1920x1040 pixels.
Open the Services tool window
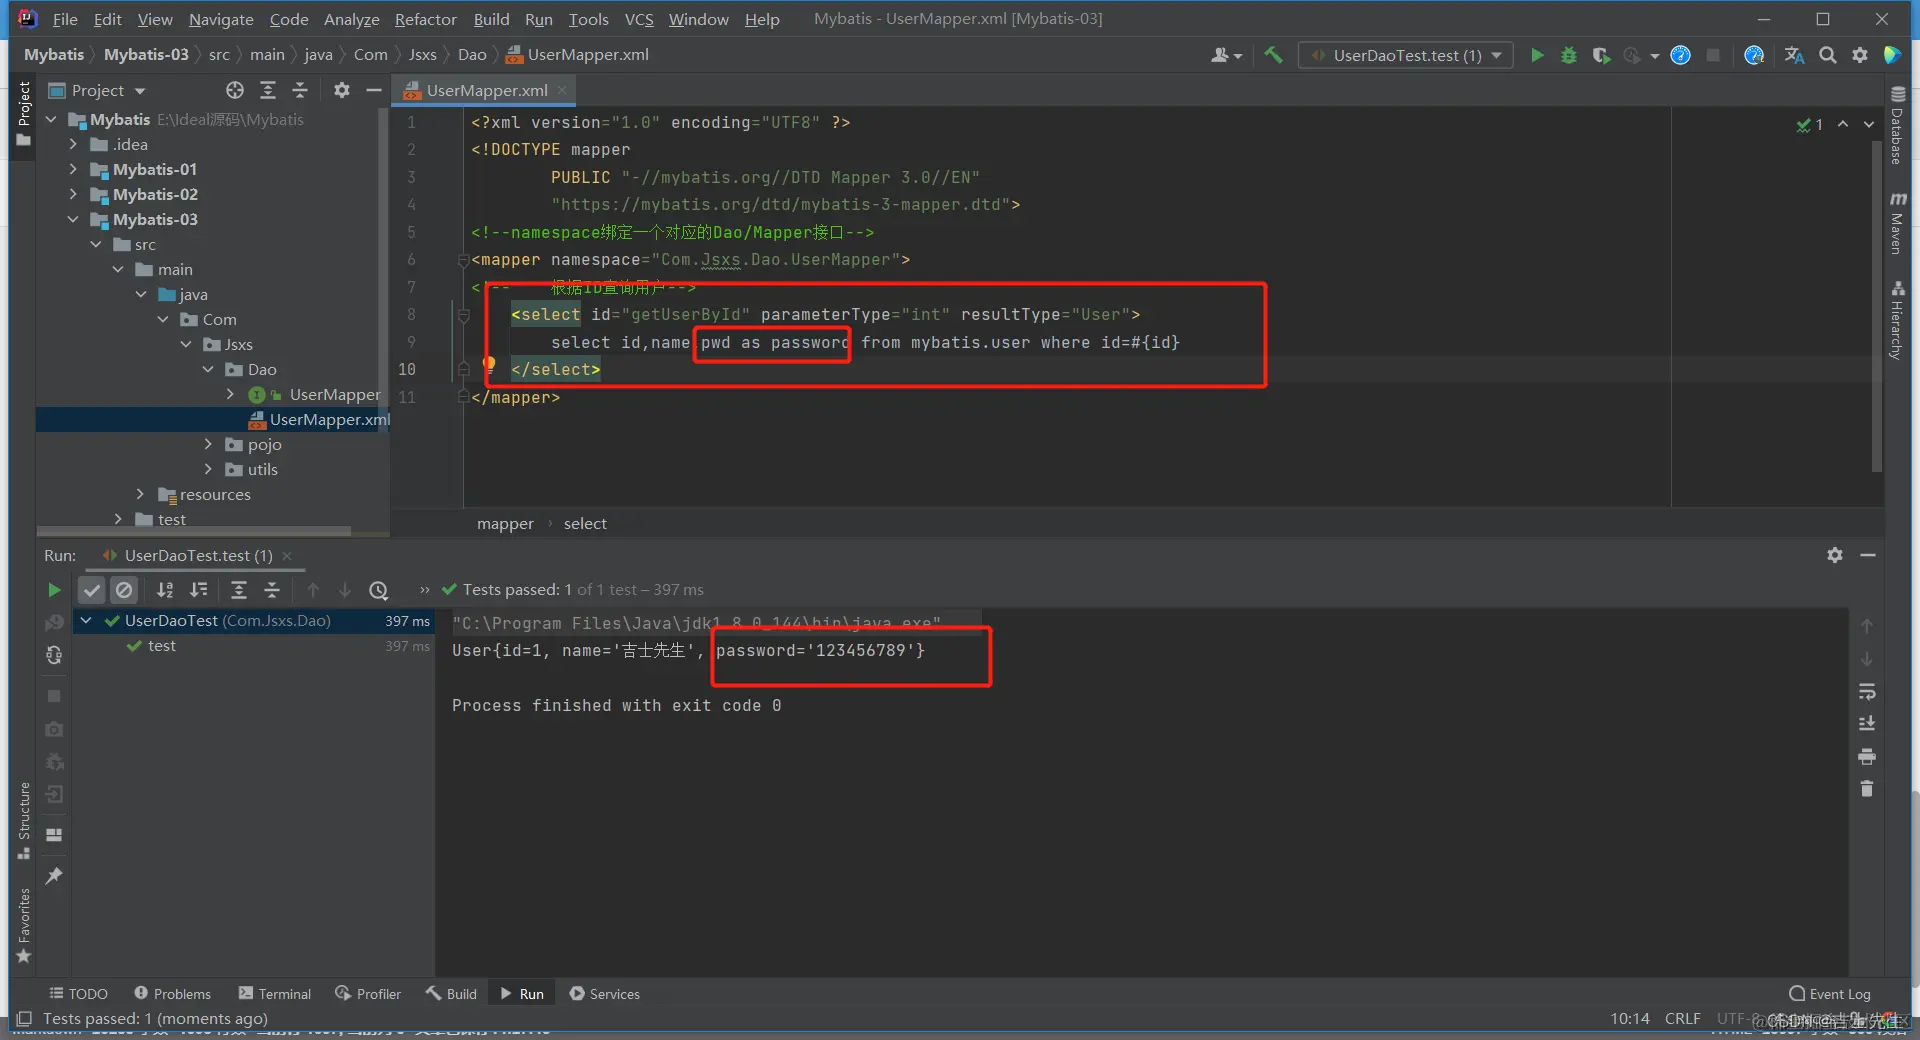(x=605, y=993)
